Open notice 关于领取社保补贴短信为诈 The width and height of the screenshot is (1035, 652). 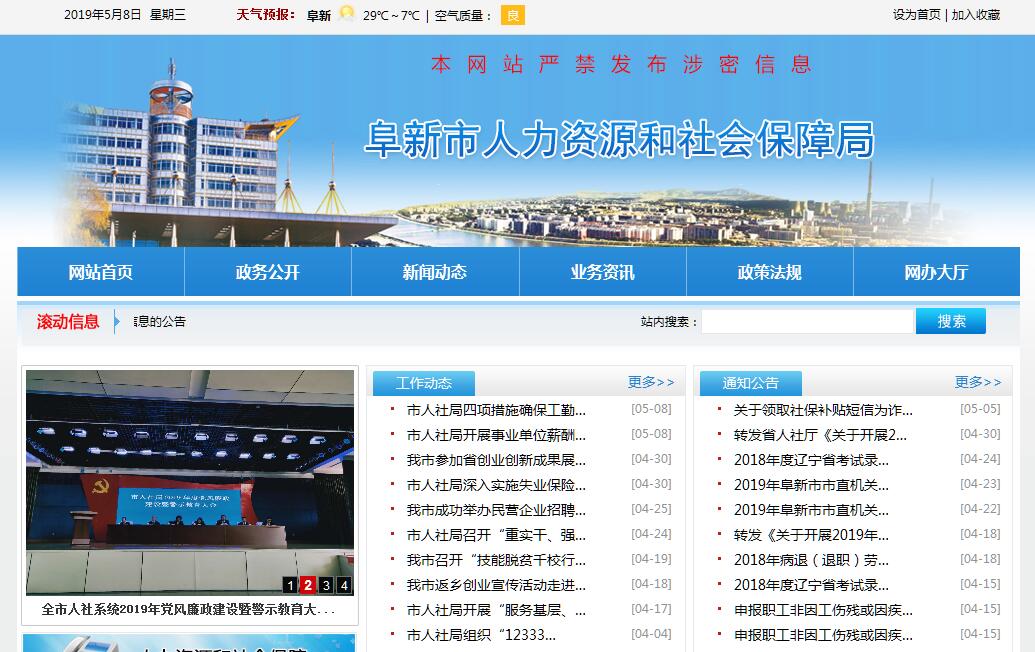coord(823,409)
